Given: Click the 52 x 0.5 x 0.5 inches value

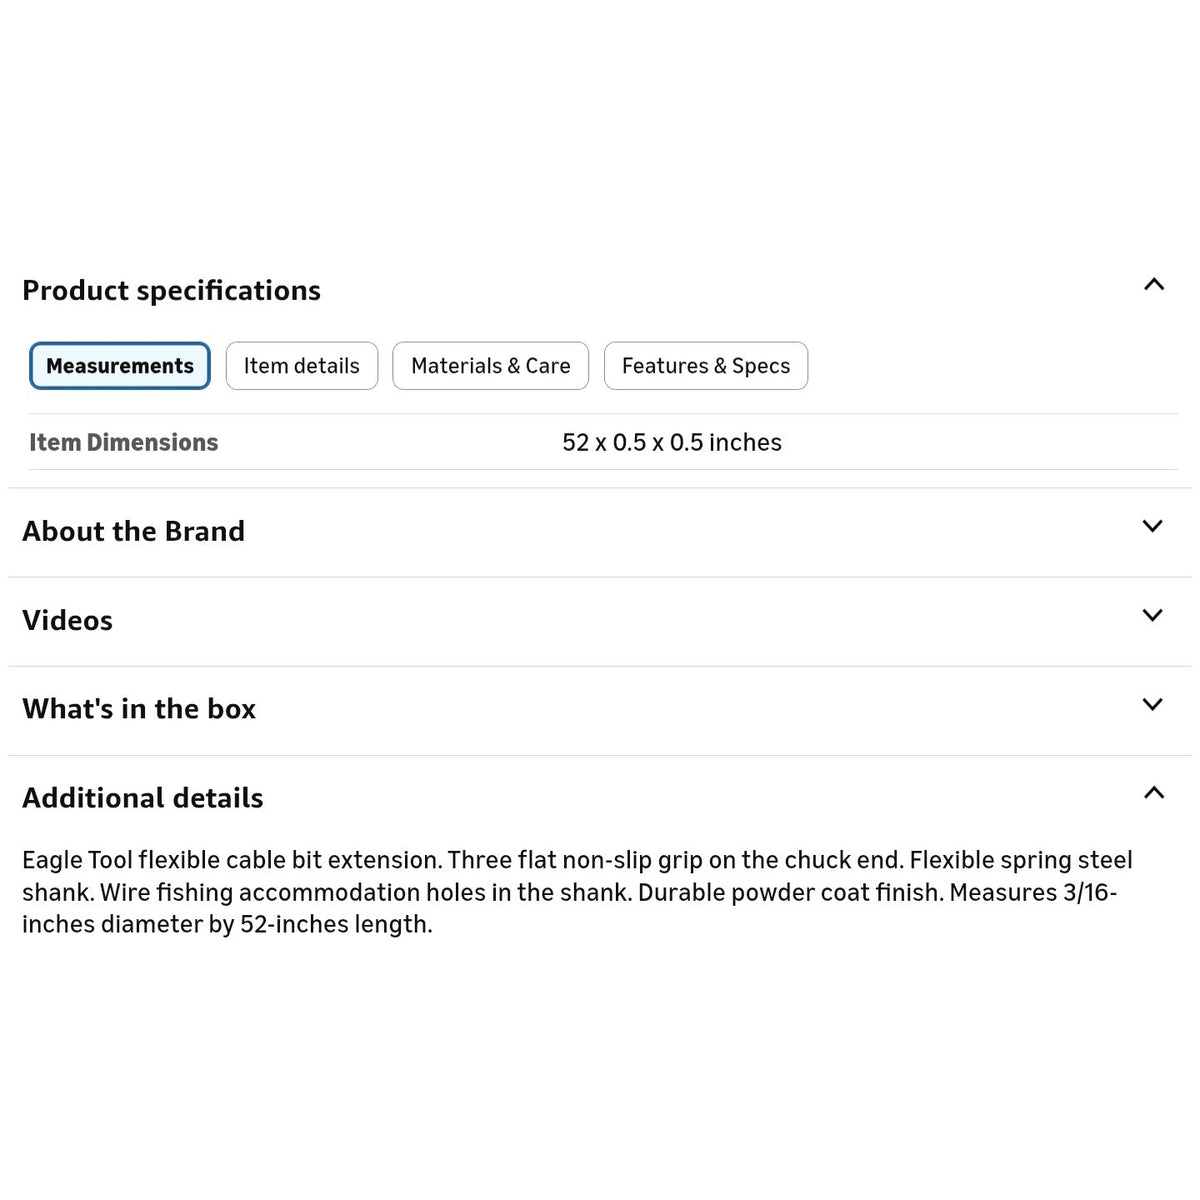Looking at the screenshot, I should pyautogui.click(x=672, y=442).
